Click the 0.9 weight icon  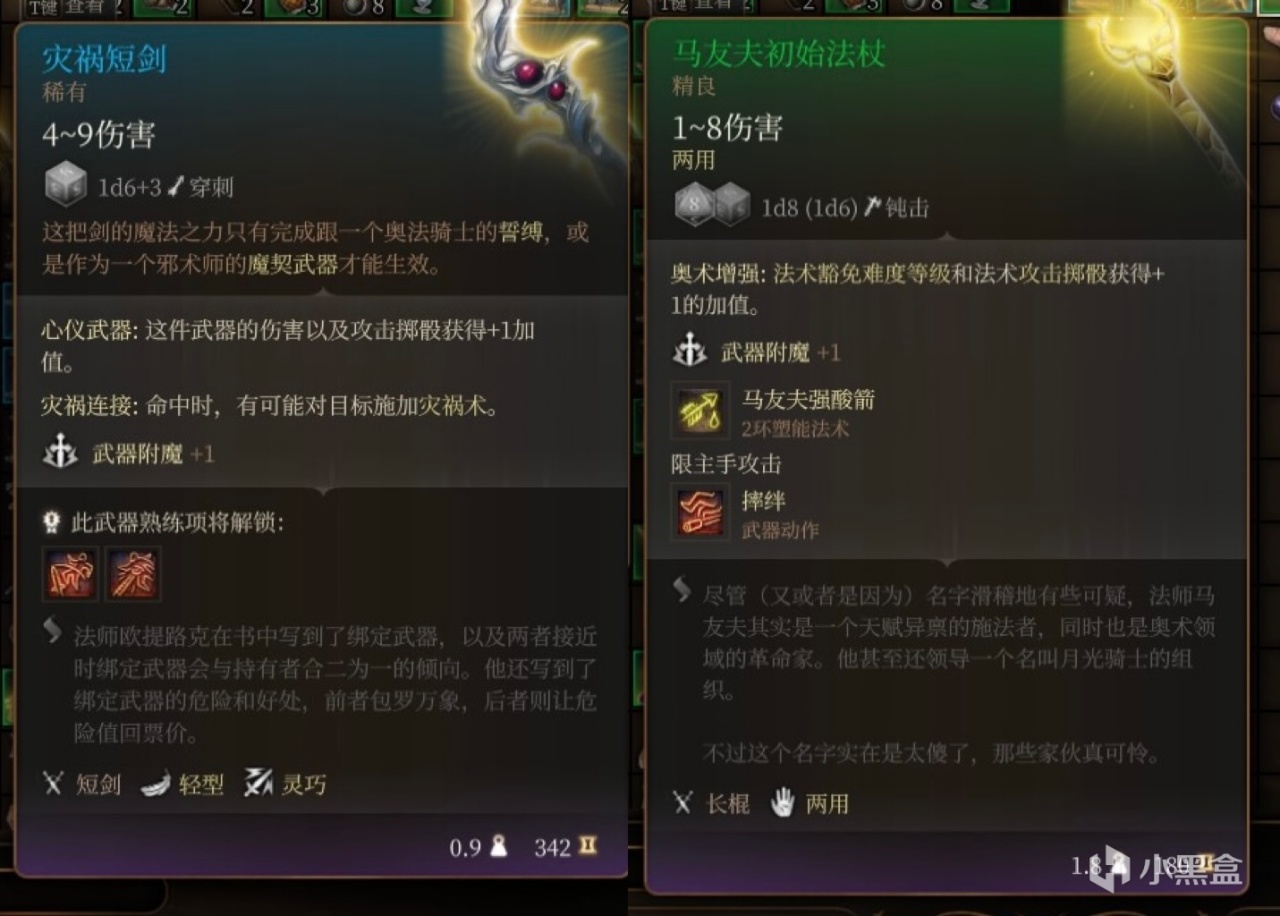coord(498,847)
